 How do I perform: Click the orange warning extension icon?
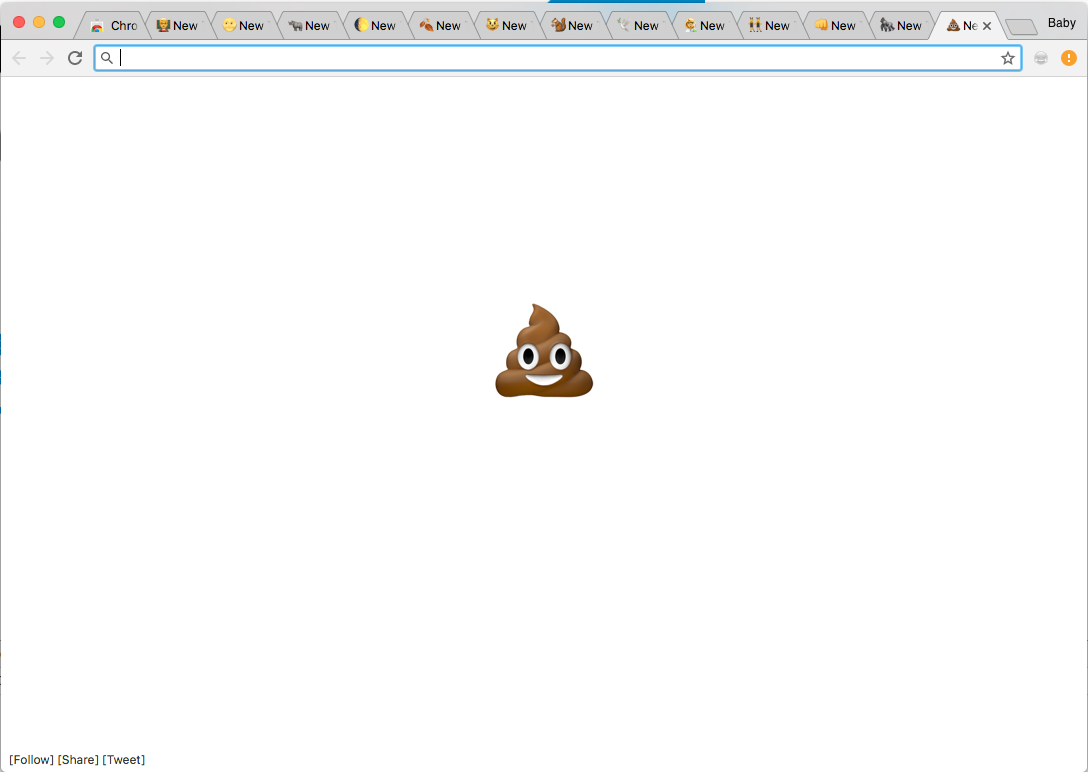[x=1069, y=58]
